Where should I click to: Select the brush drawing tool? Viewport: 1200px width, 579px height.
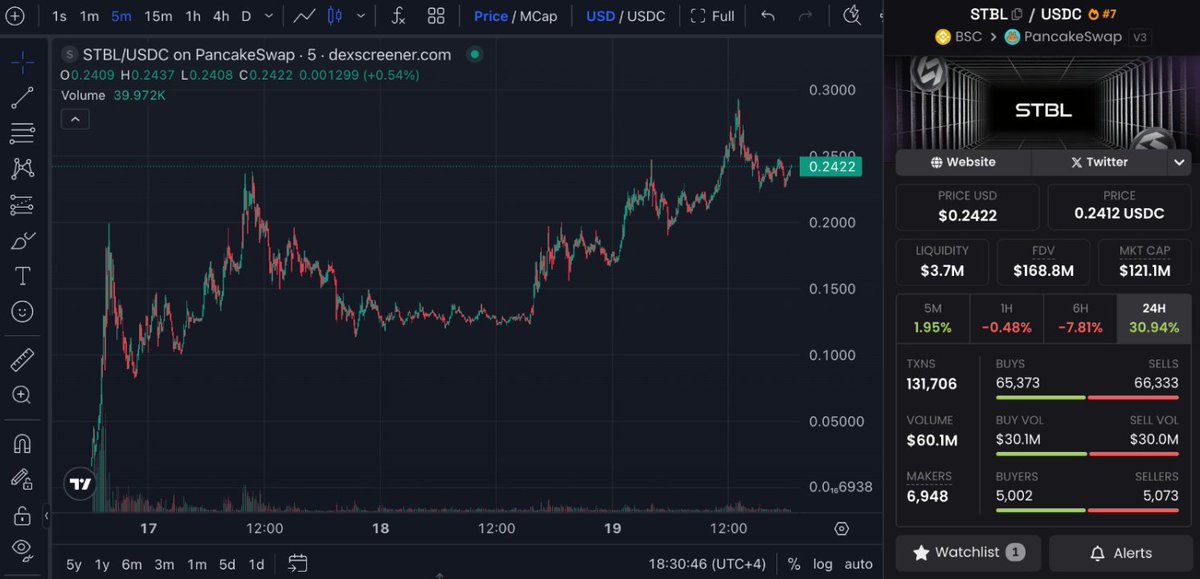[22, 241]
